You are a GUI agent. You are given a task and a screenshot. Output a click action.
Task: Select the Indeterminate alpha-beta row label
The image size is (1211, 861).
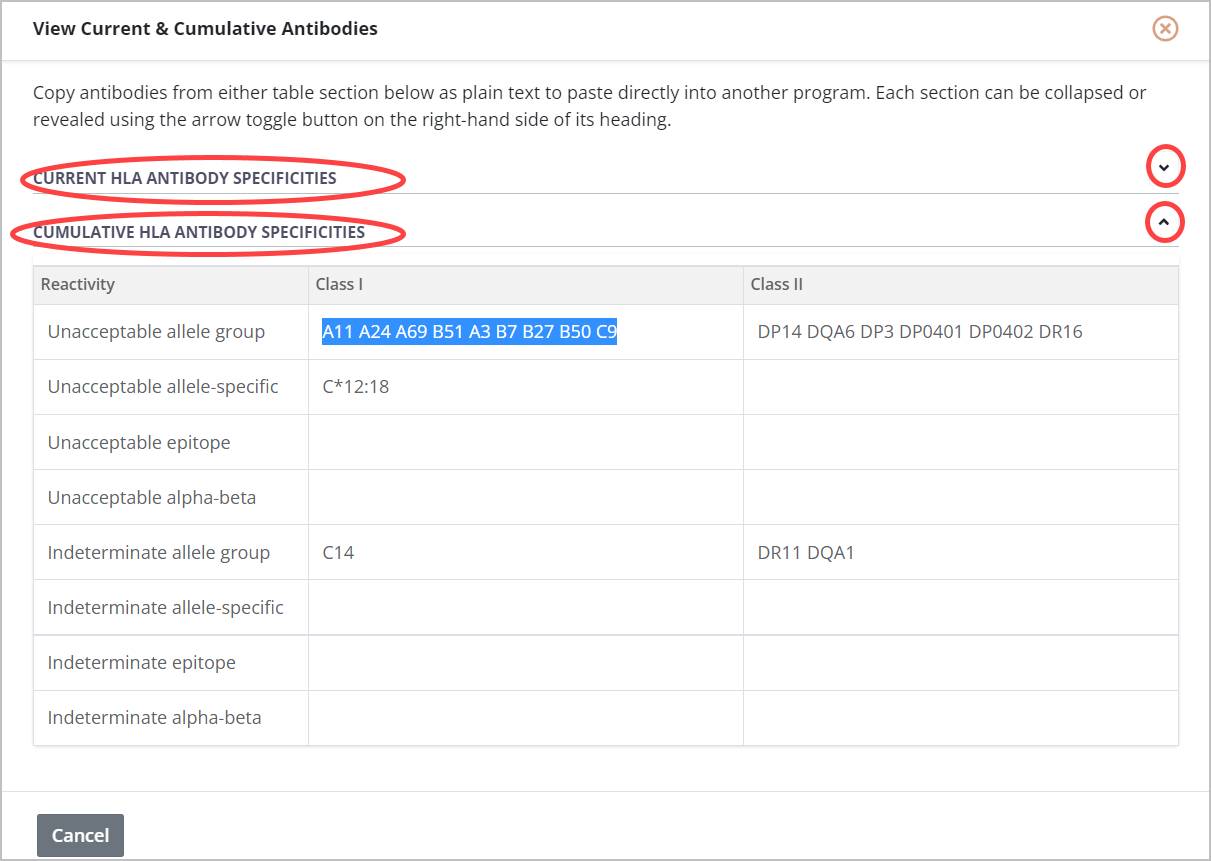(155, 717)
